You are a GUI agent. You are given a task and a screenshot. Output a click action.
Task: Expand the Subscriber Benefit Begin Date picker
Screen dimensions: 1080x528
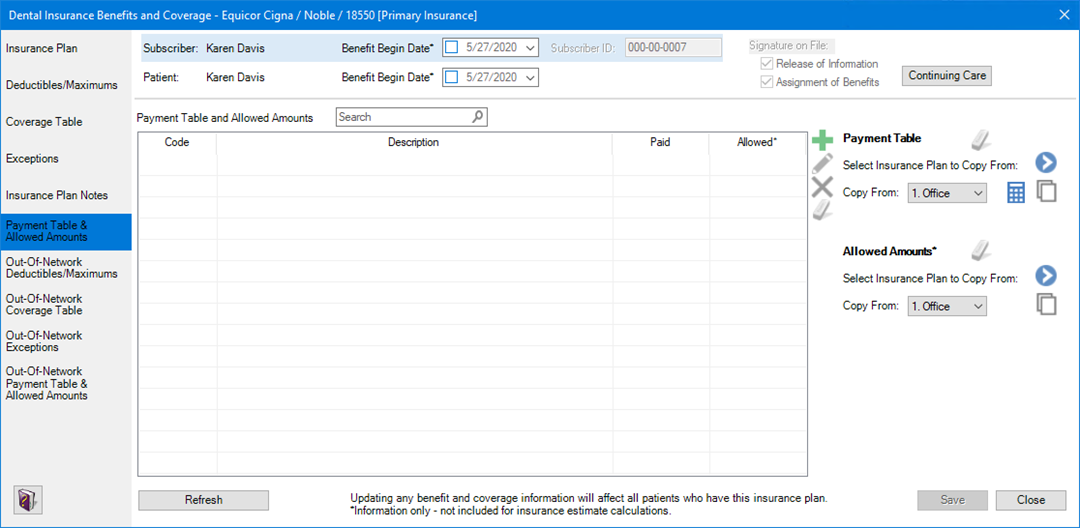pos(529,47)
